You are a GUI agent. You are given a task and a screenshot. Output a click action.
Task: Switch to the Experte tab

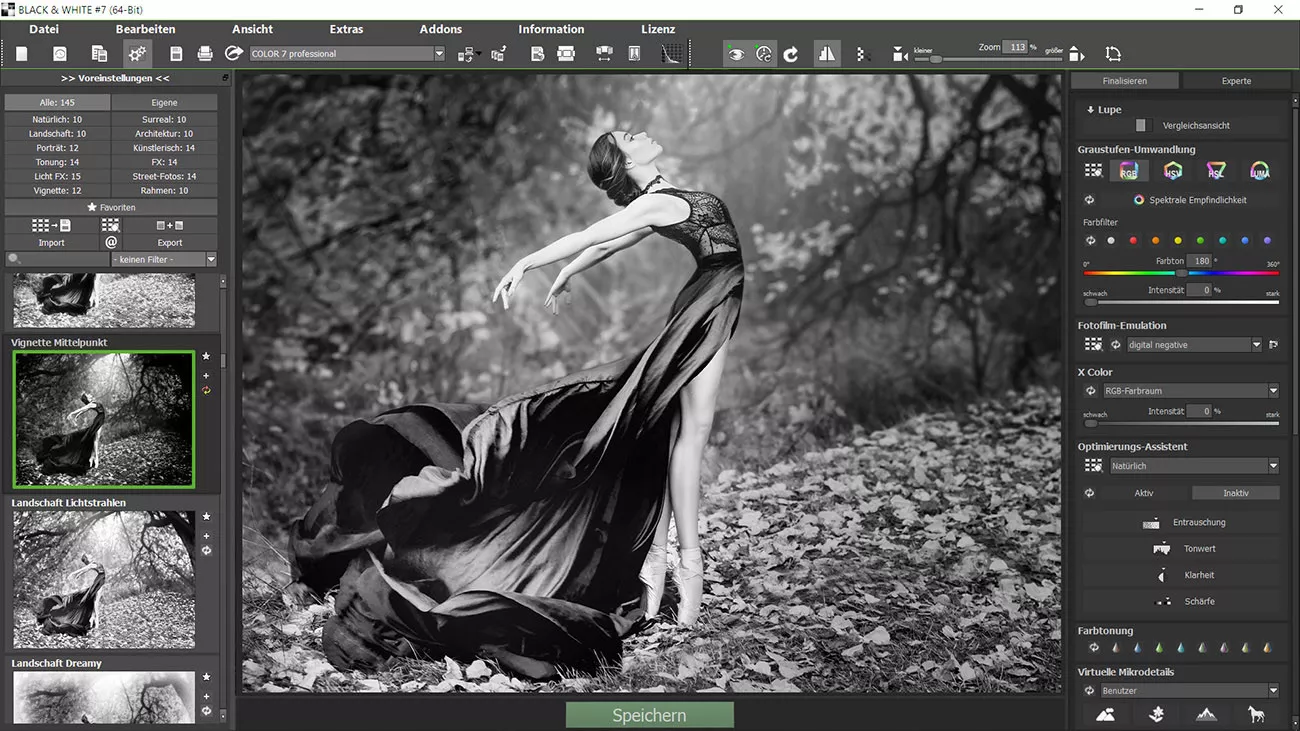pyautogui.click(x=1236, y=81)
